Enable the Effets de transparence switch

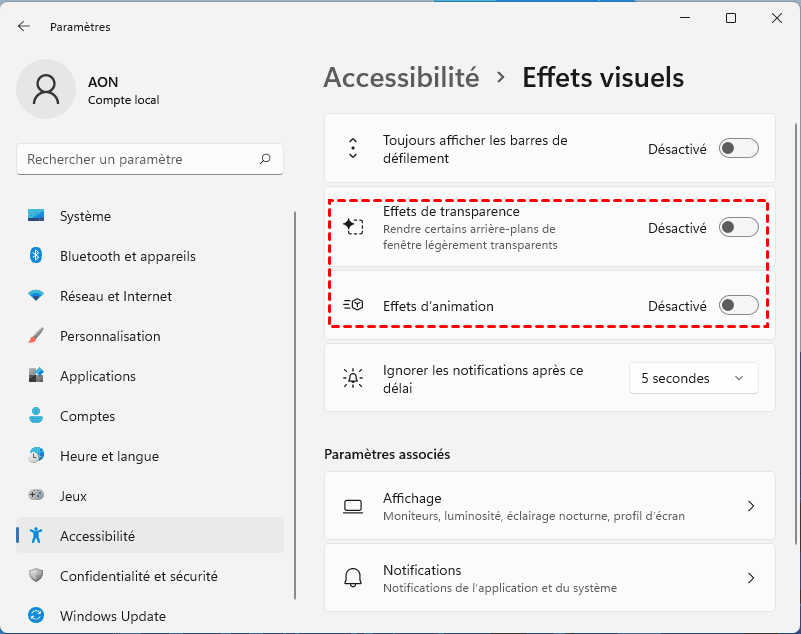coord(738,228)
